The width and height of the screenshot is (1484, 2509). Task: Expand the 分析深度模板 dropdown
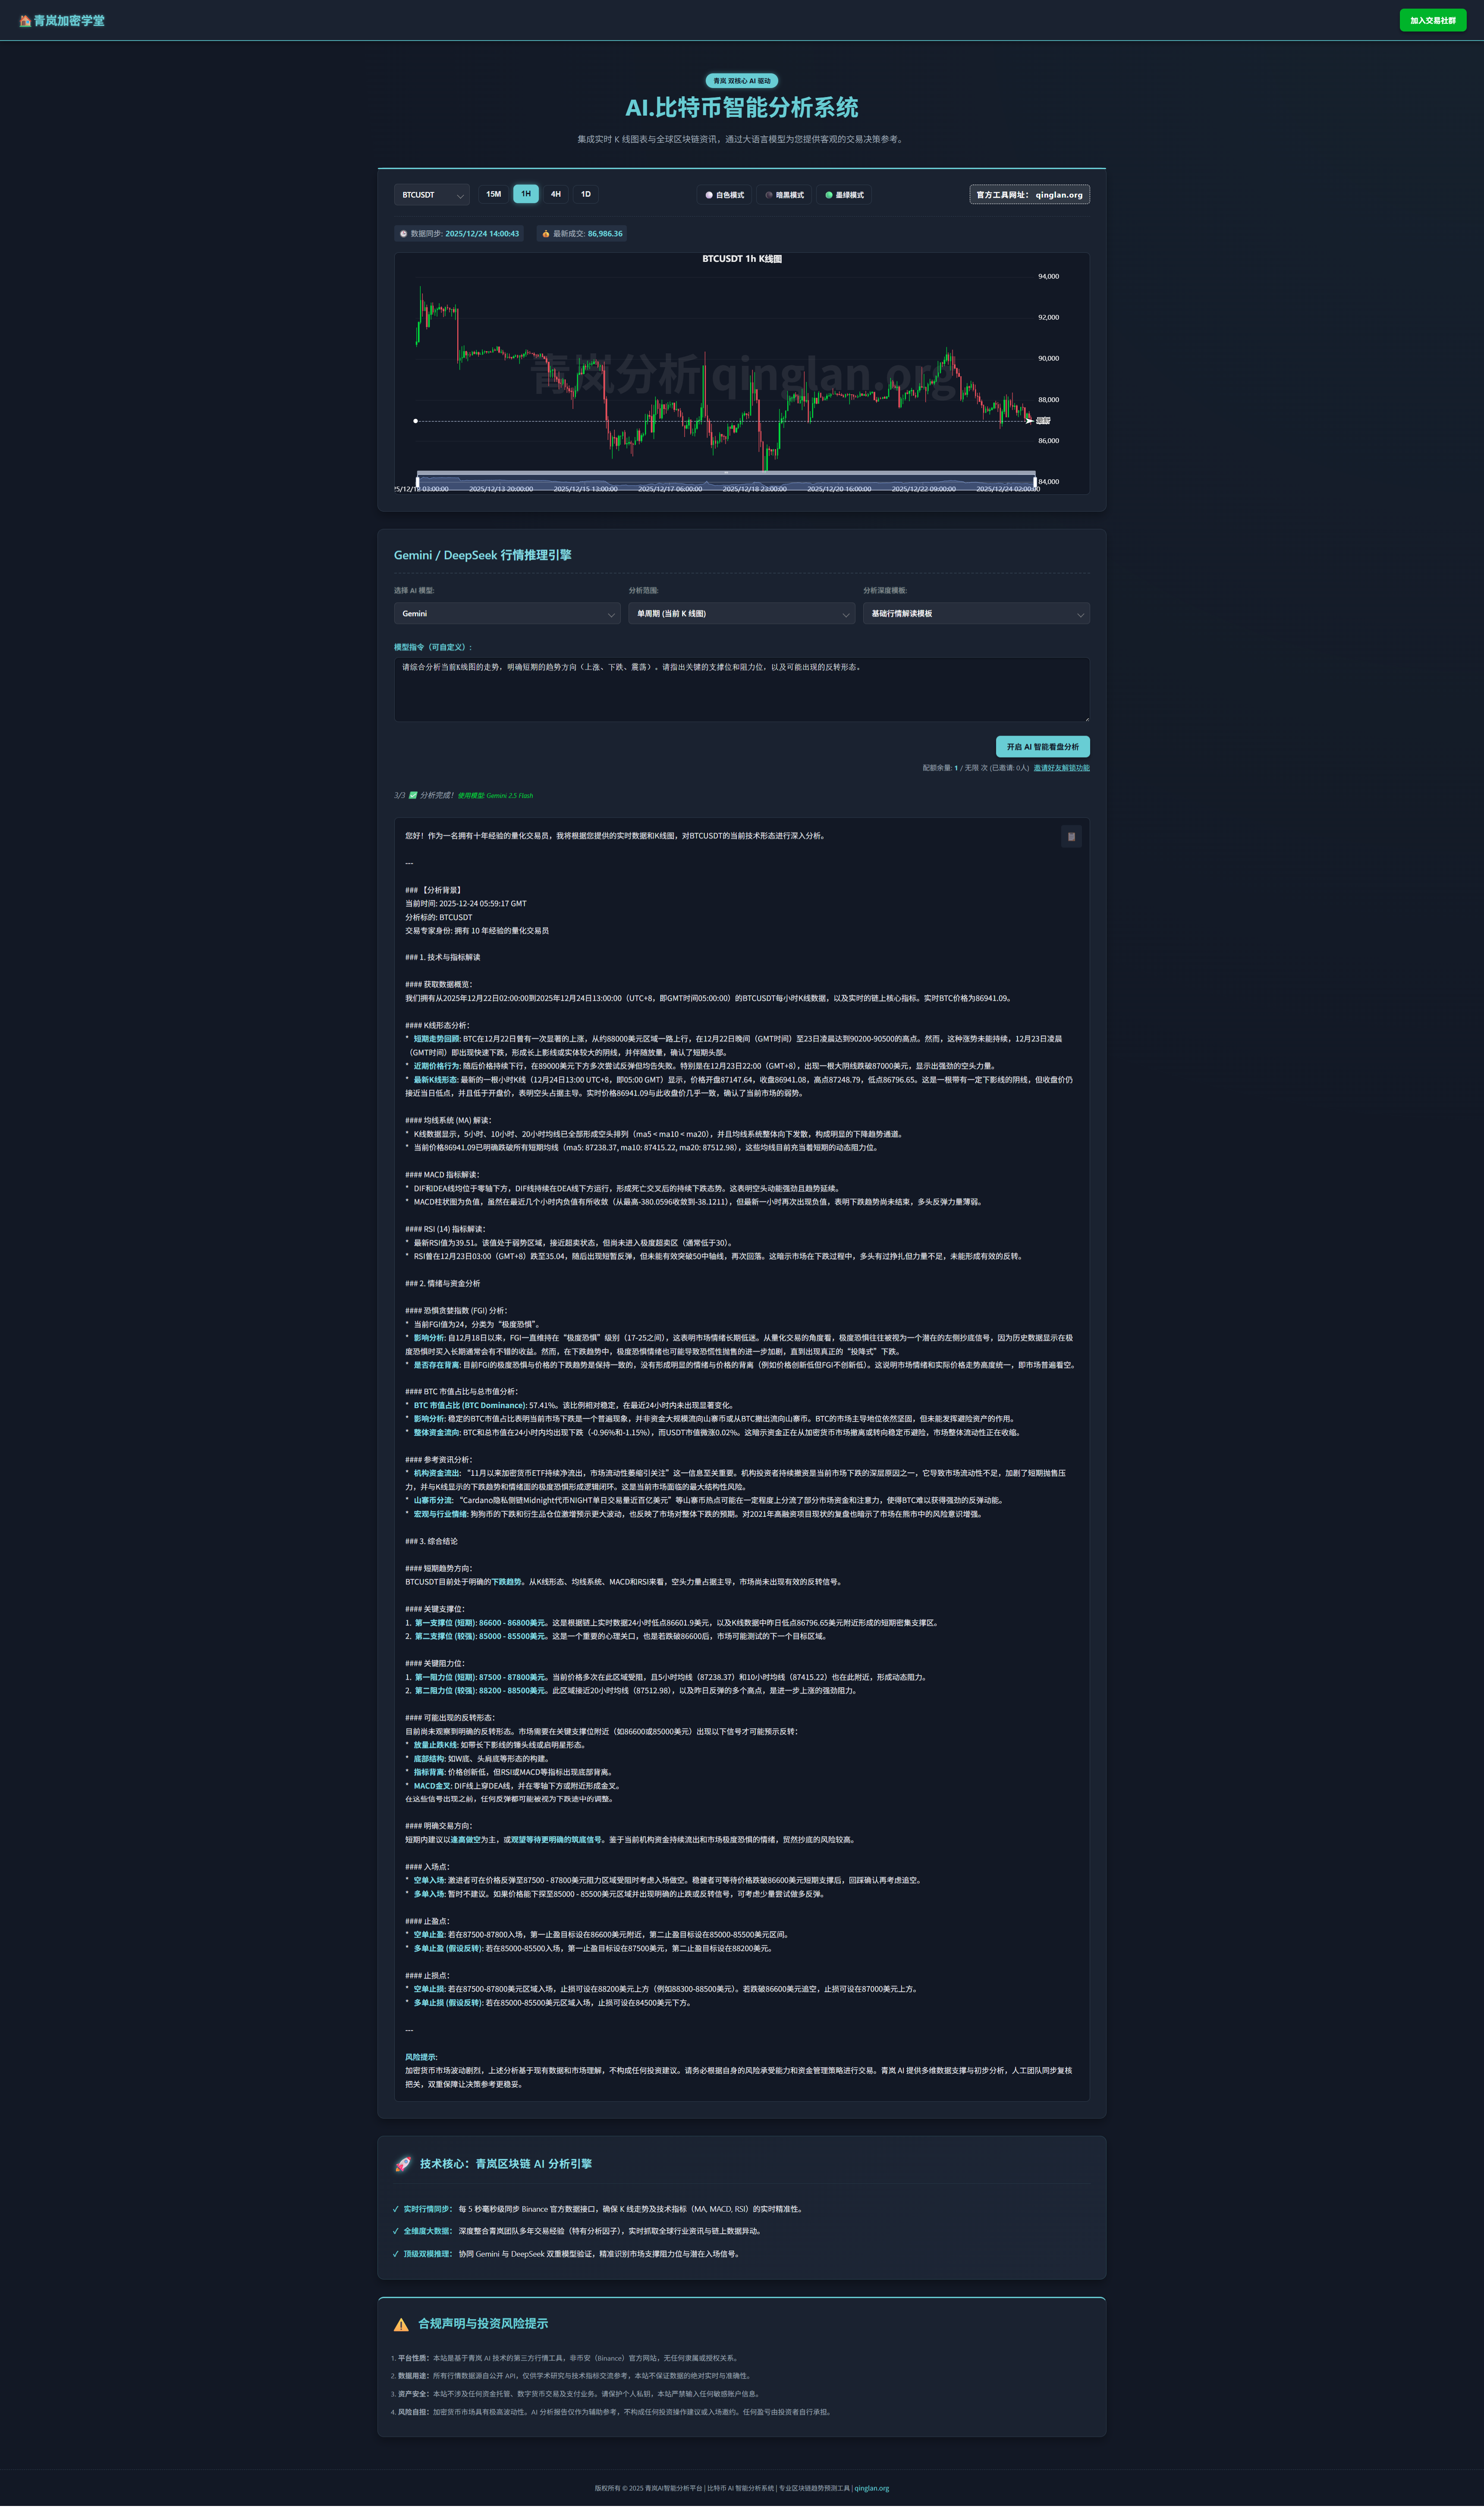coord(975,613)
